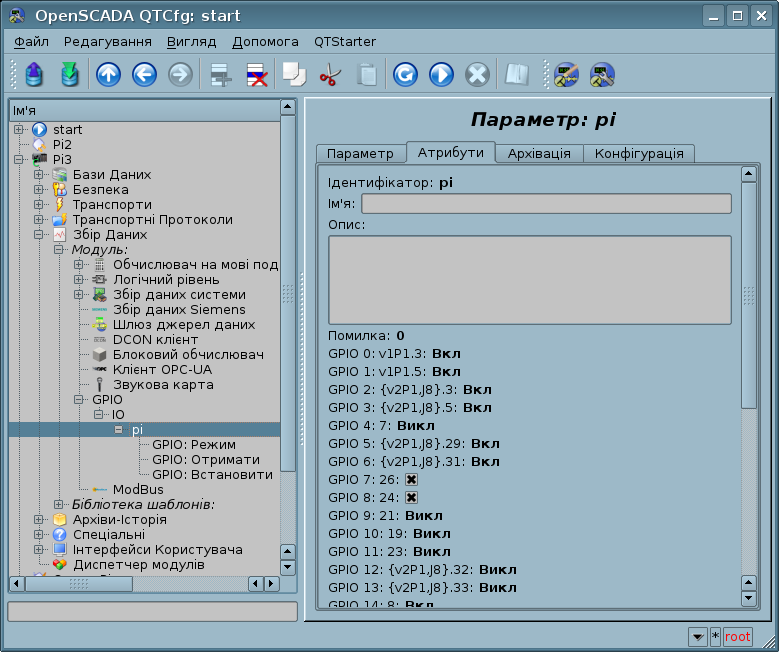Start periodic refresh with the play icon
Screen dimensions: 779x652
[x=441, y=75]
